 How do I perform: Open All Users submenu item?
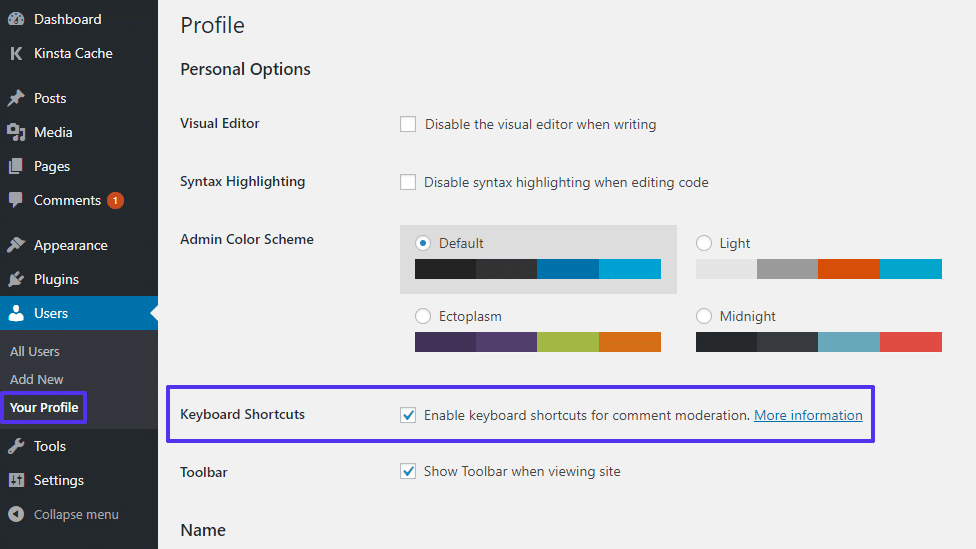pyautogui.click(x=35, y=351)
